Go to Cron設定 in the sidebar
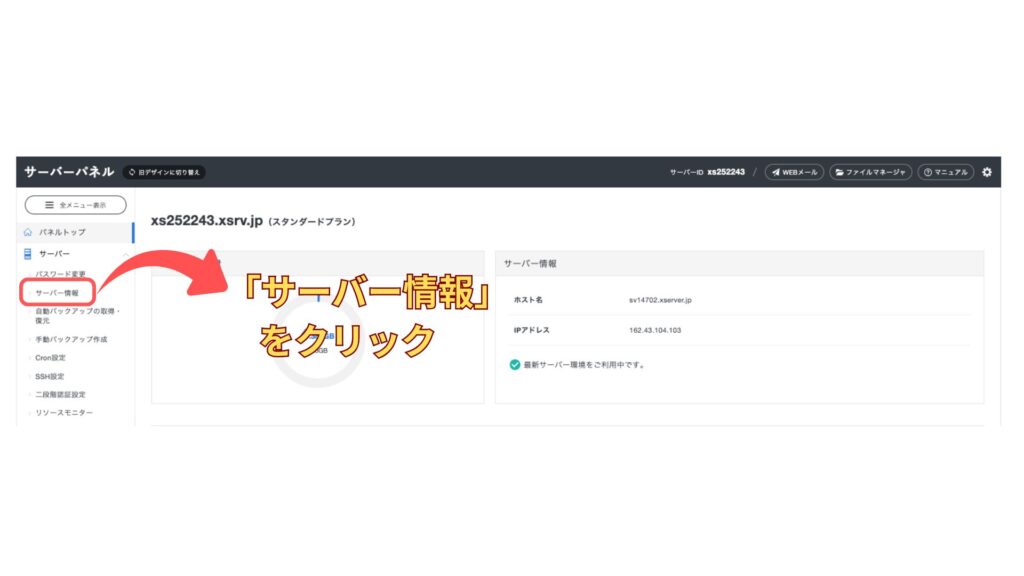The width and height of the screenshot is (1024, 576). pyautogui.click(x=50, y=358)
